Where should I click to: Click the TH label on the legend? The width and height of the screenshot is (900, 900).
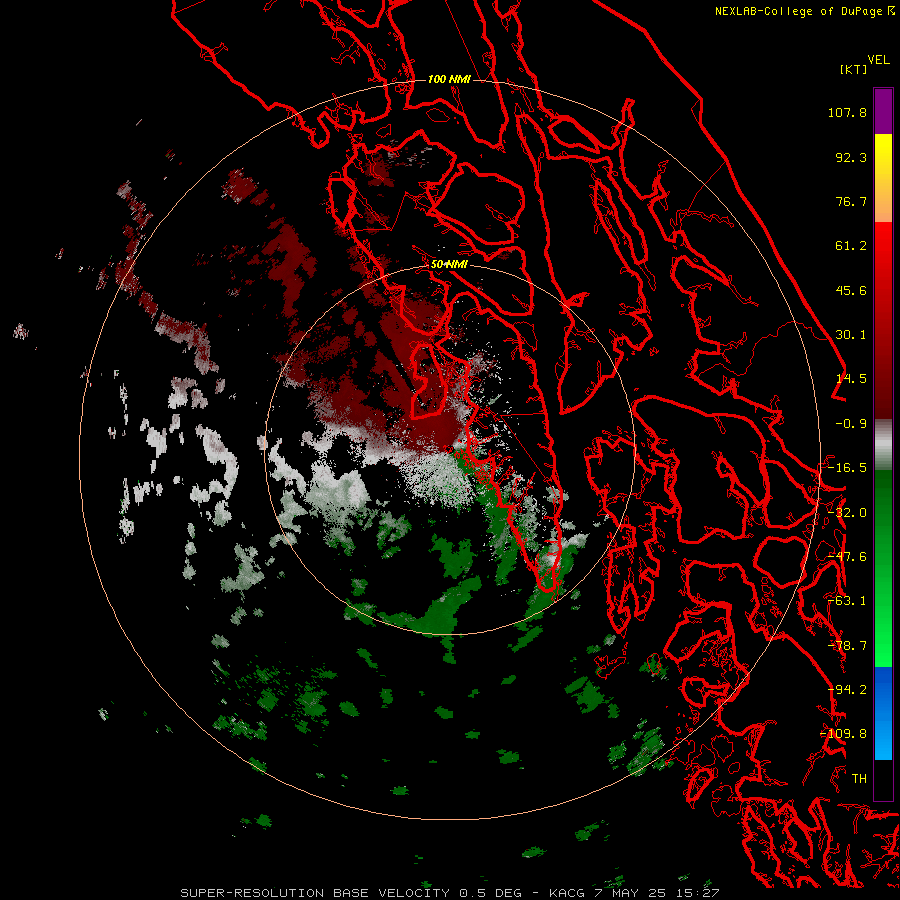pos(859,779)
